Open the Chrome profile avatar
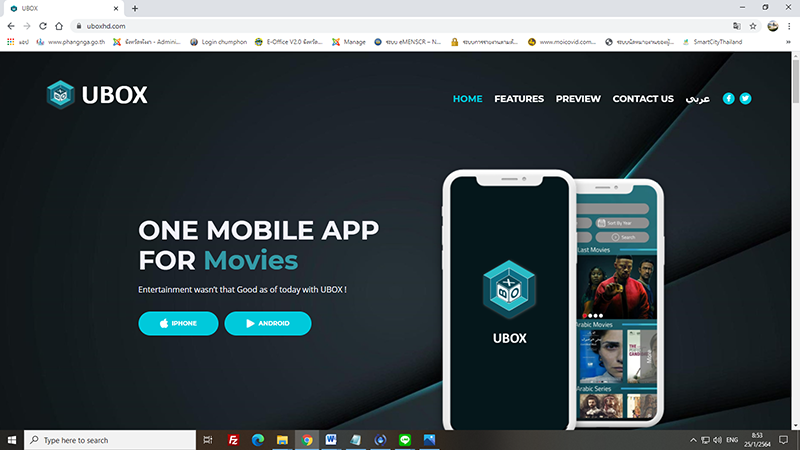Screen dimensions: 800x450 click(773, 26)
